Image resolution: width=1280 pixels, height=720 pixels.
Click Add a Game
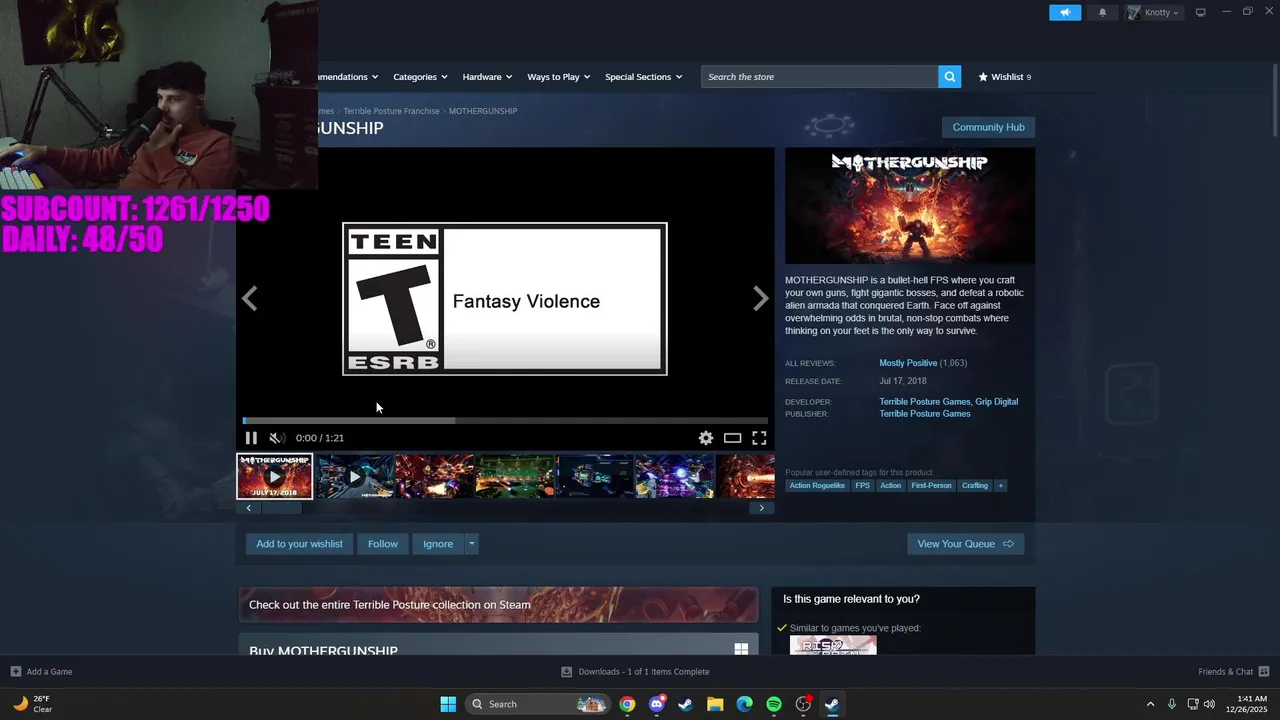(41, 672)
